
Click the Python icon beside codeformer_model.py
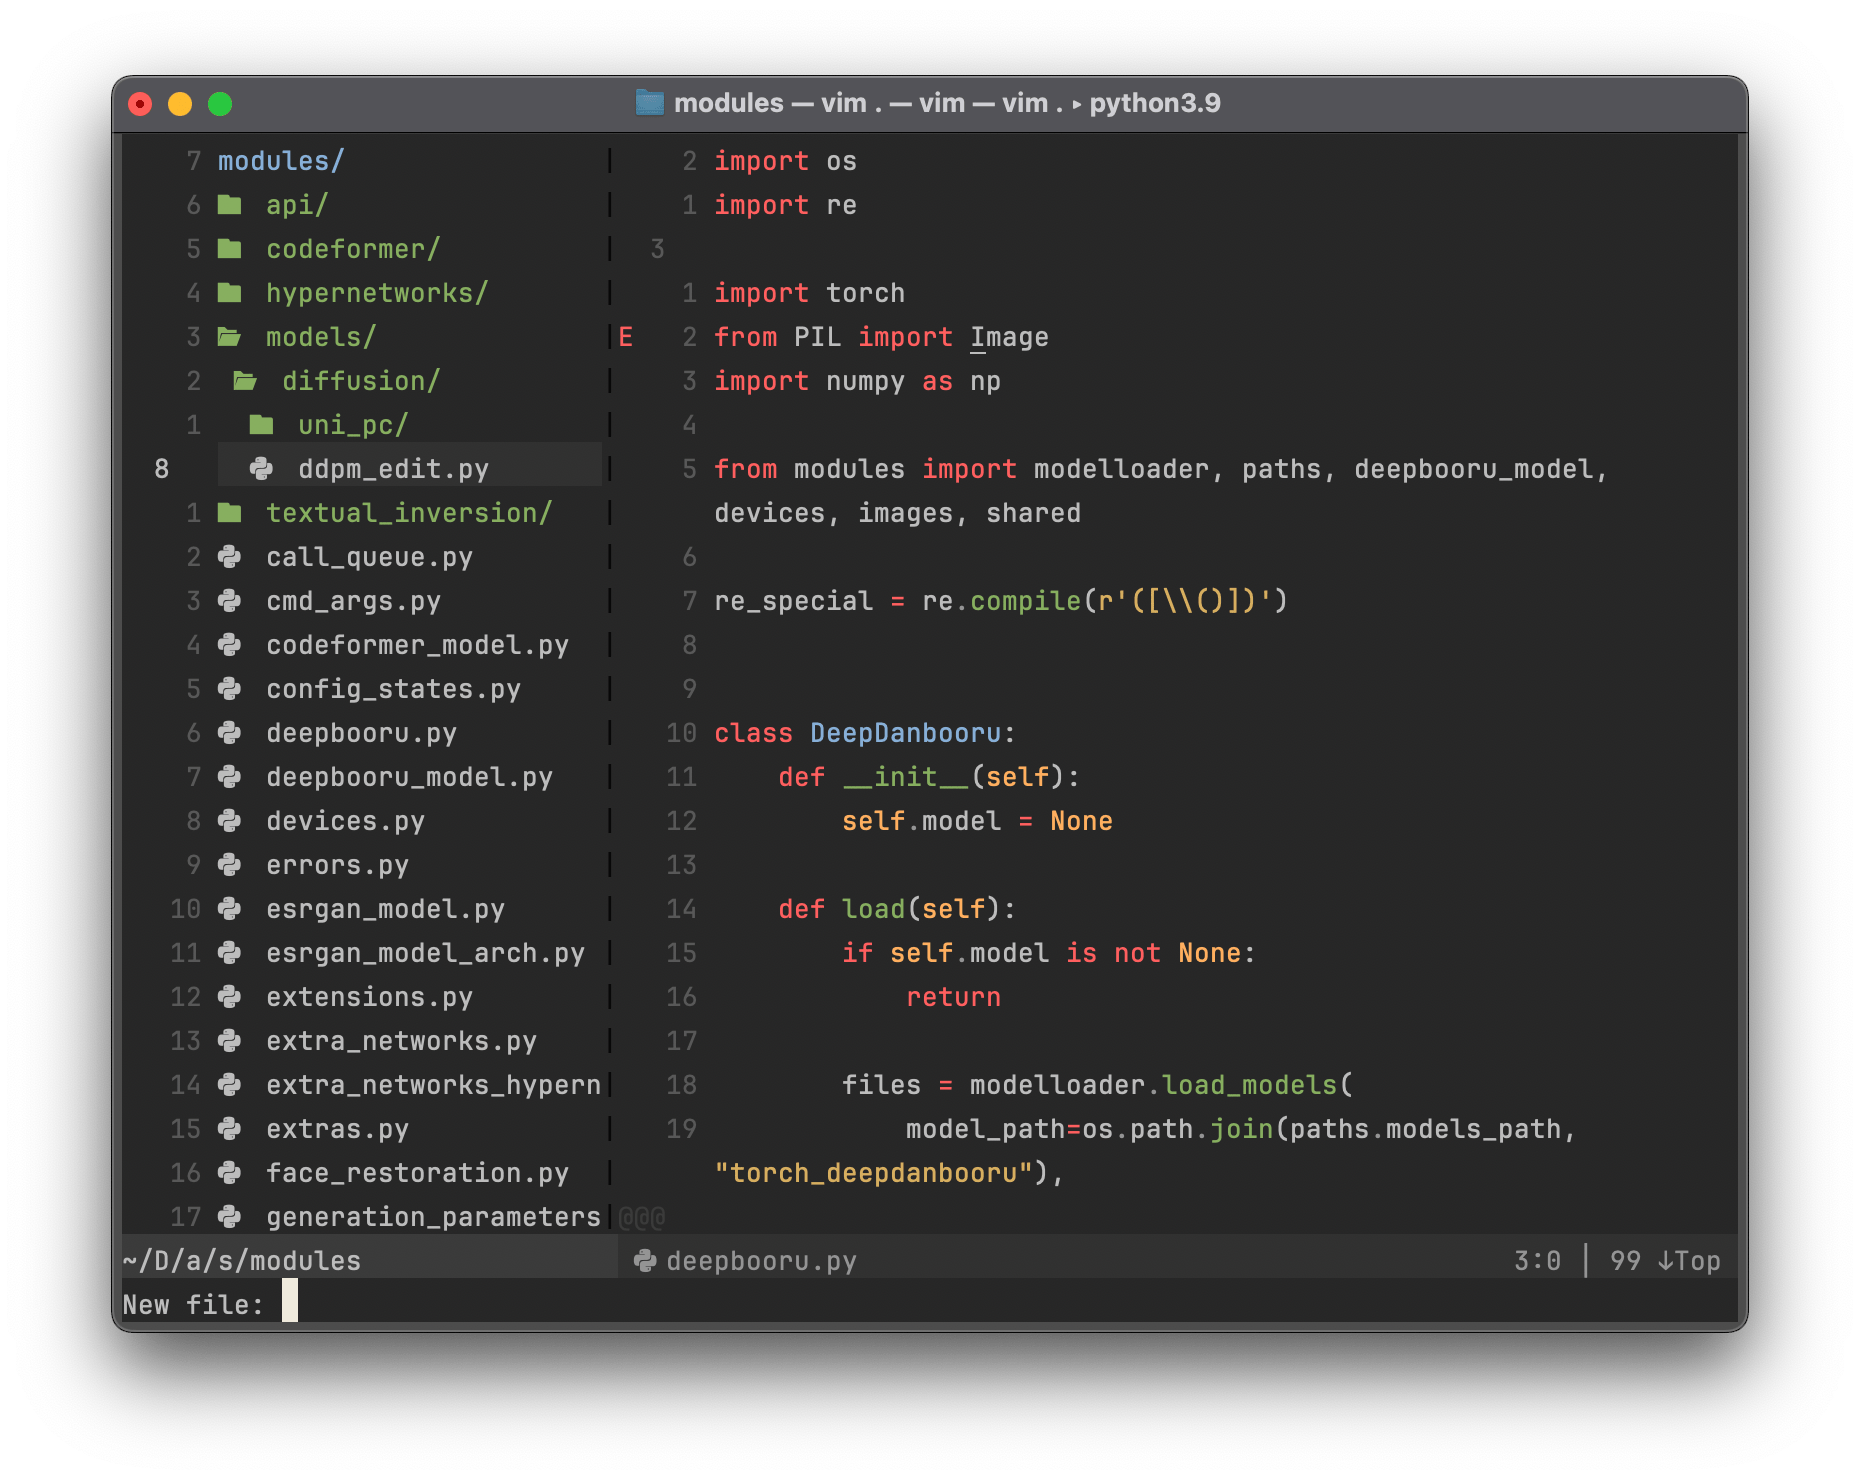pos(230,645)
